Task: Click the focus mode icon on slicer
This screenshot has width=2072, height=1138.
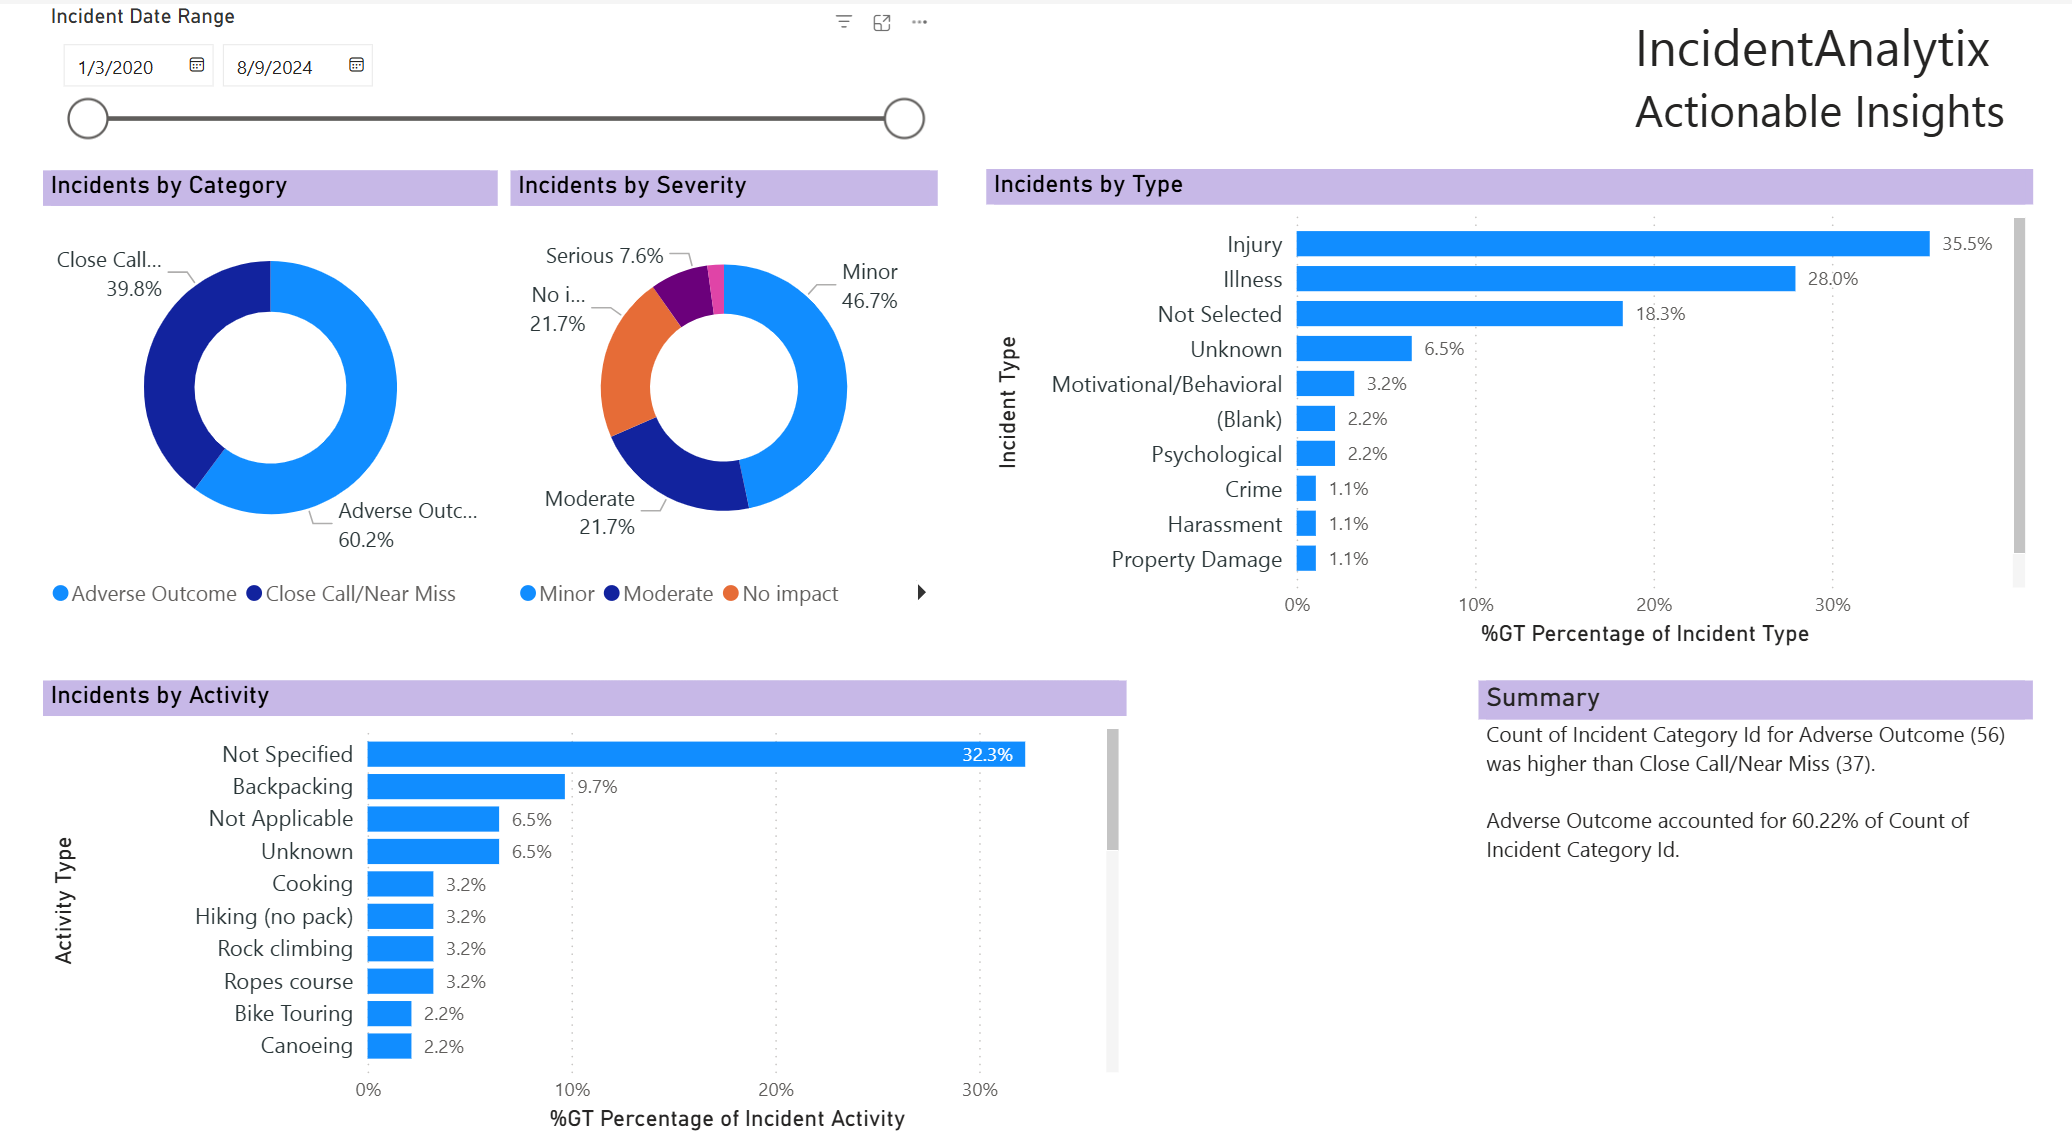Action: 882,22
